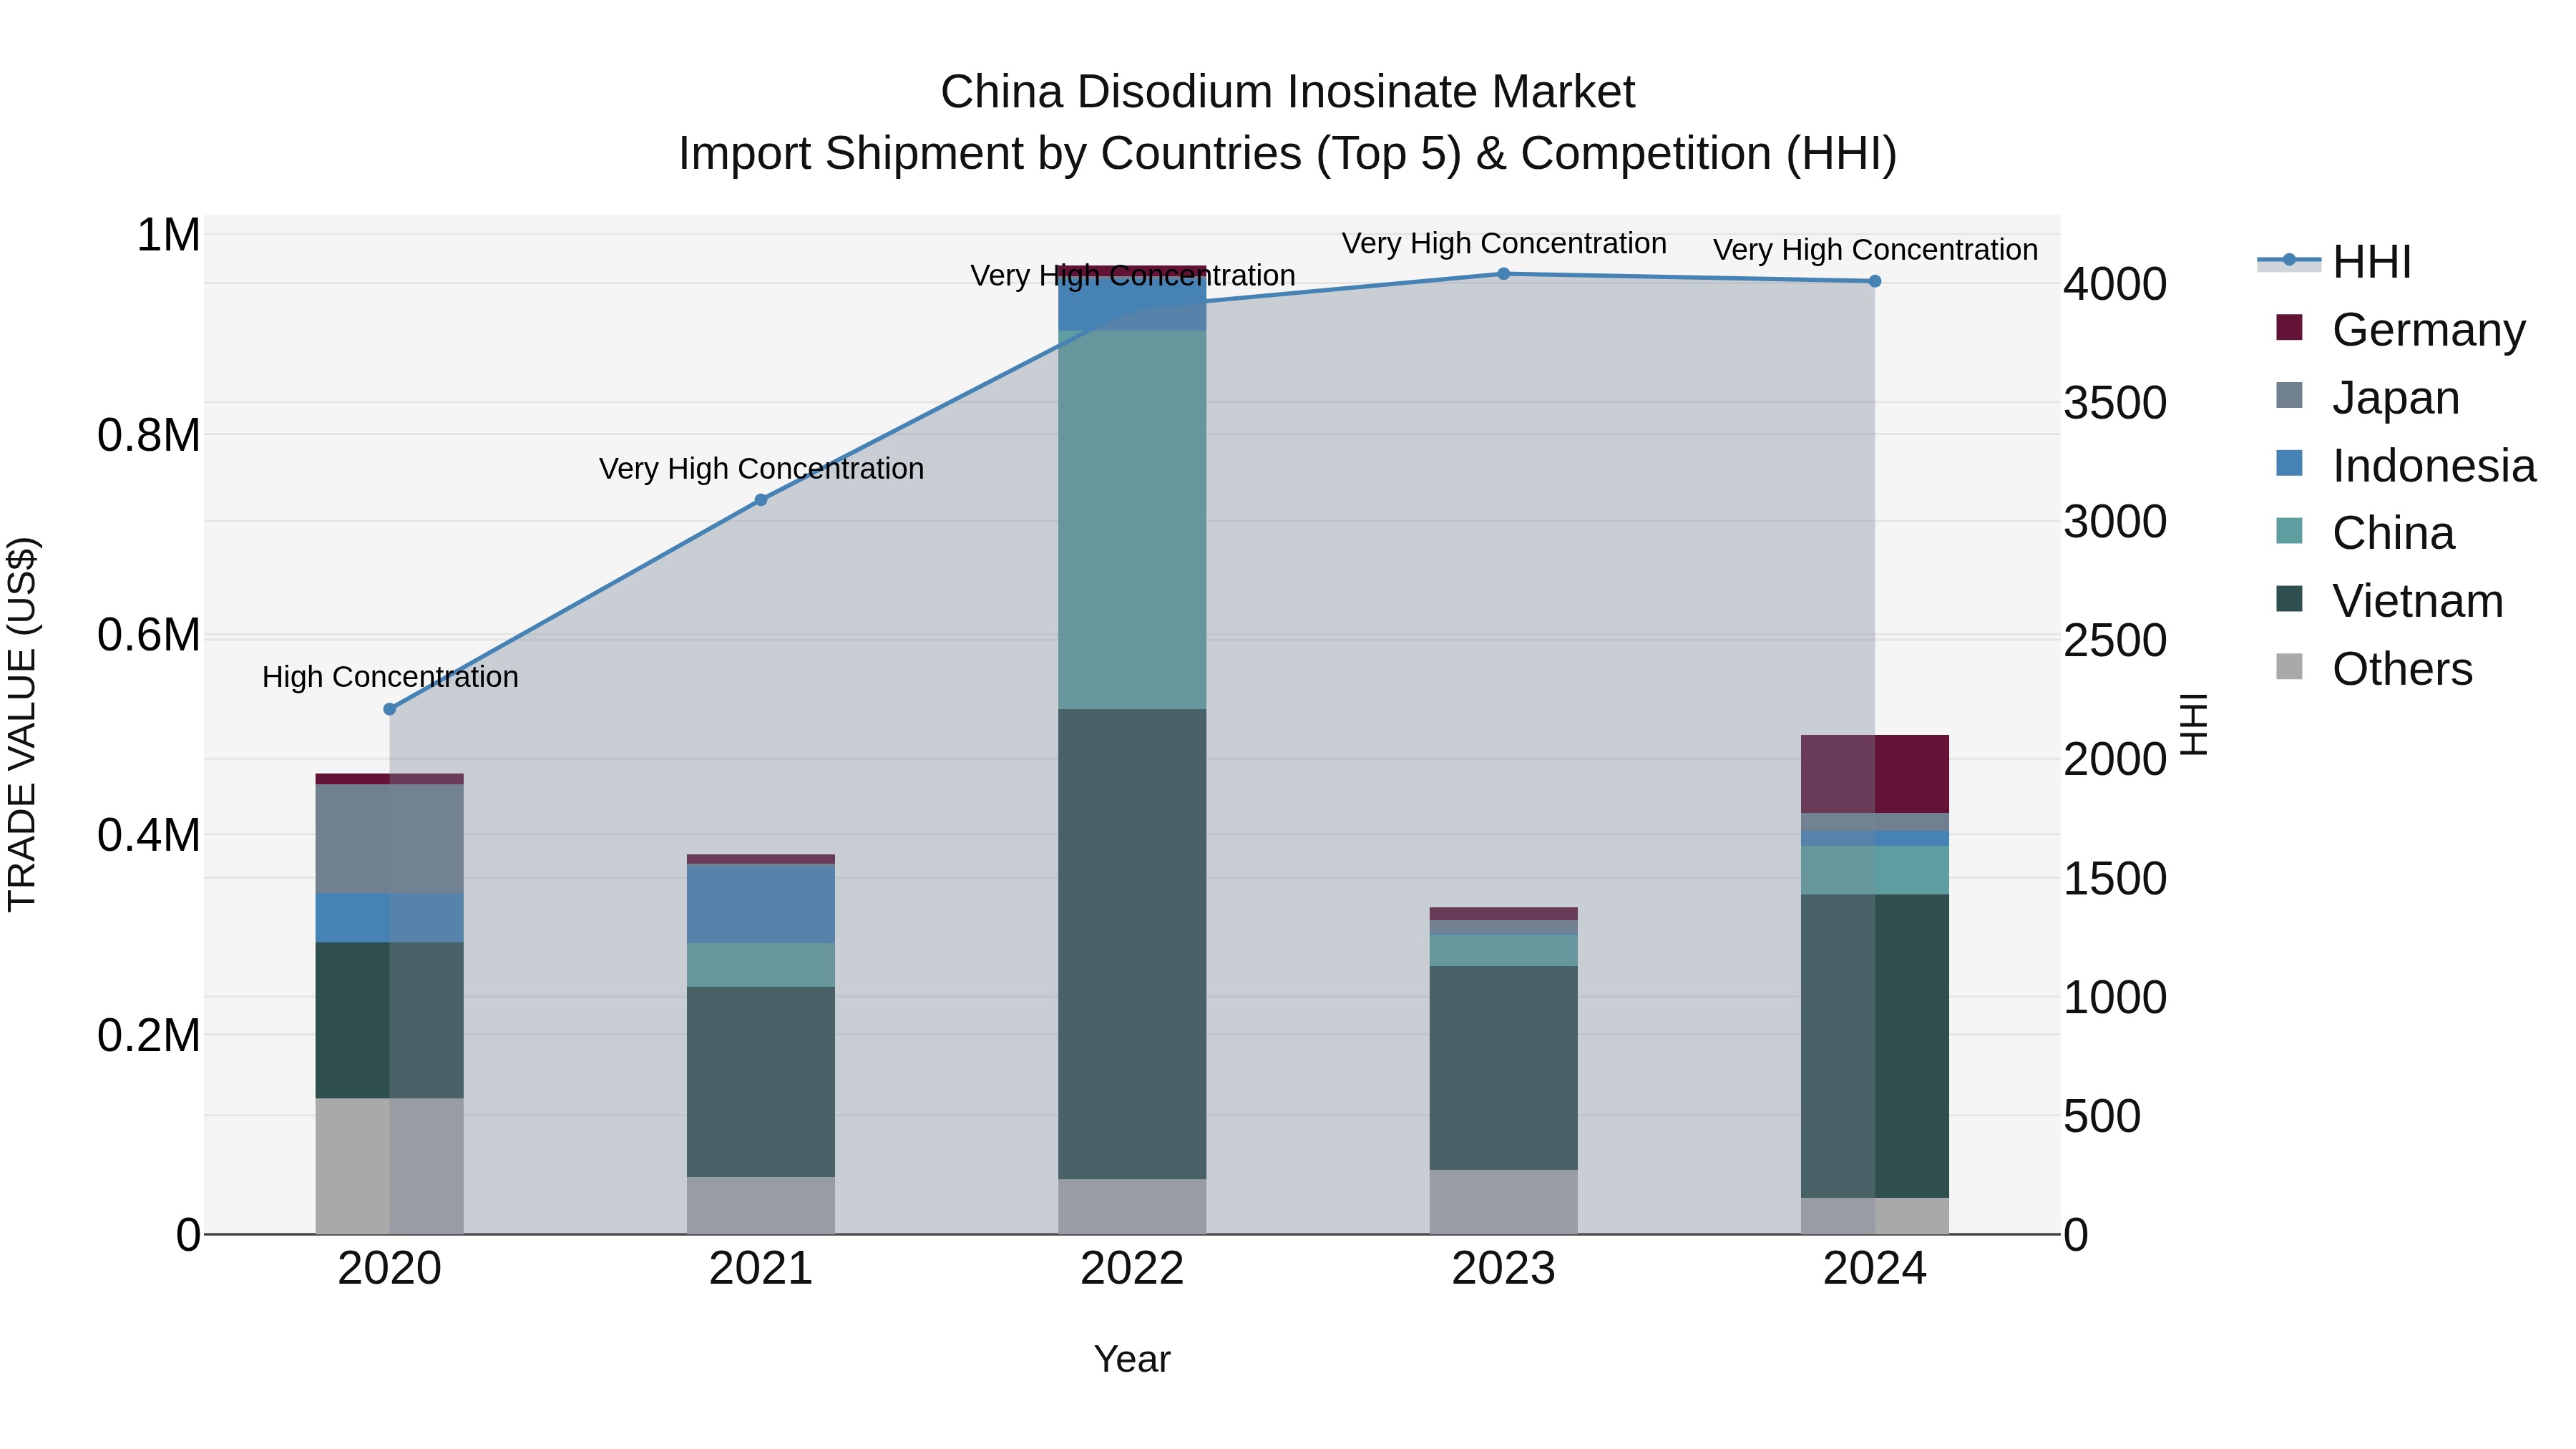The image size is (2576, 1449).
Task: Click the Others gray legend swatch
Action: pos(2289,666)
